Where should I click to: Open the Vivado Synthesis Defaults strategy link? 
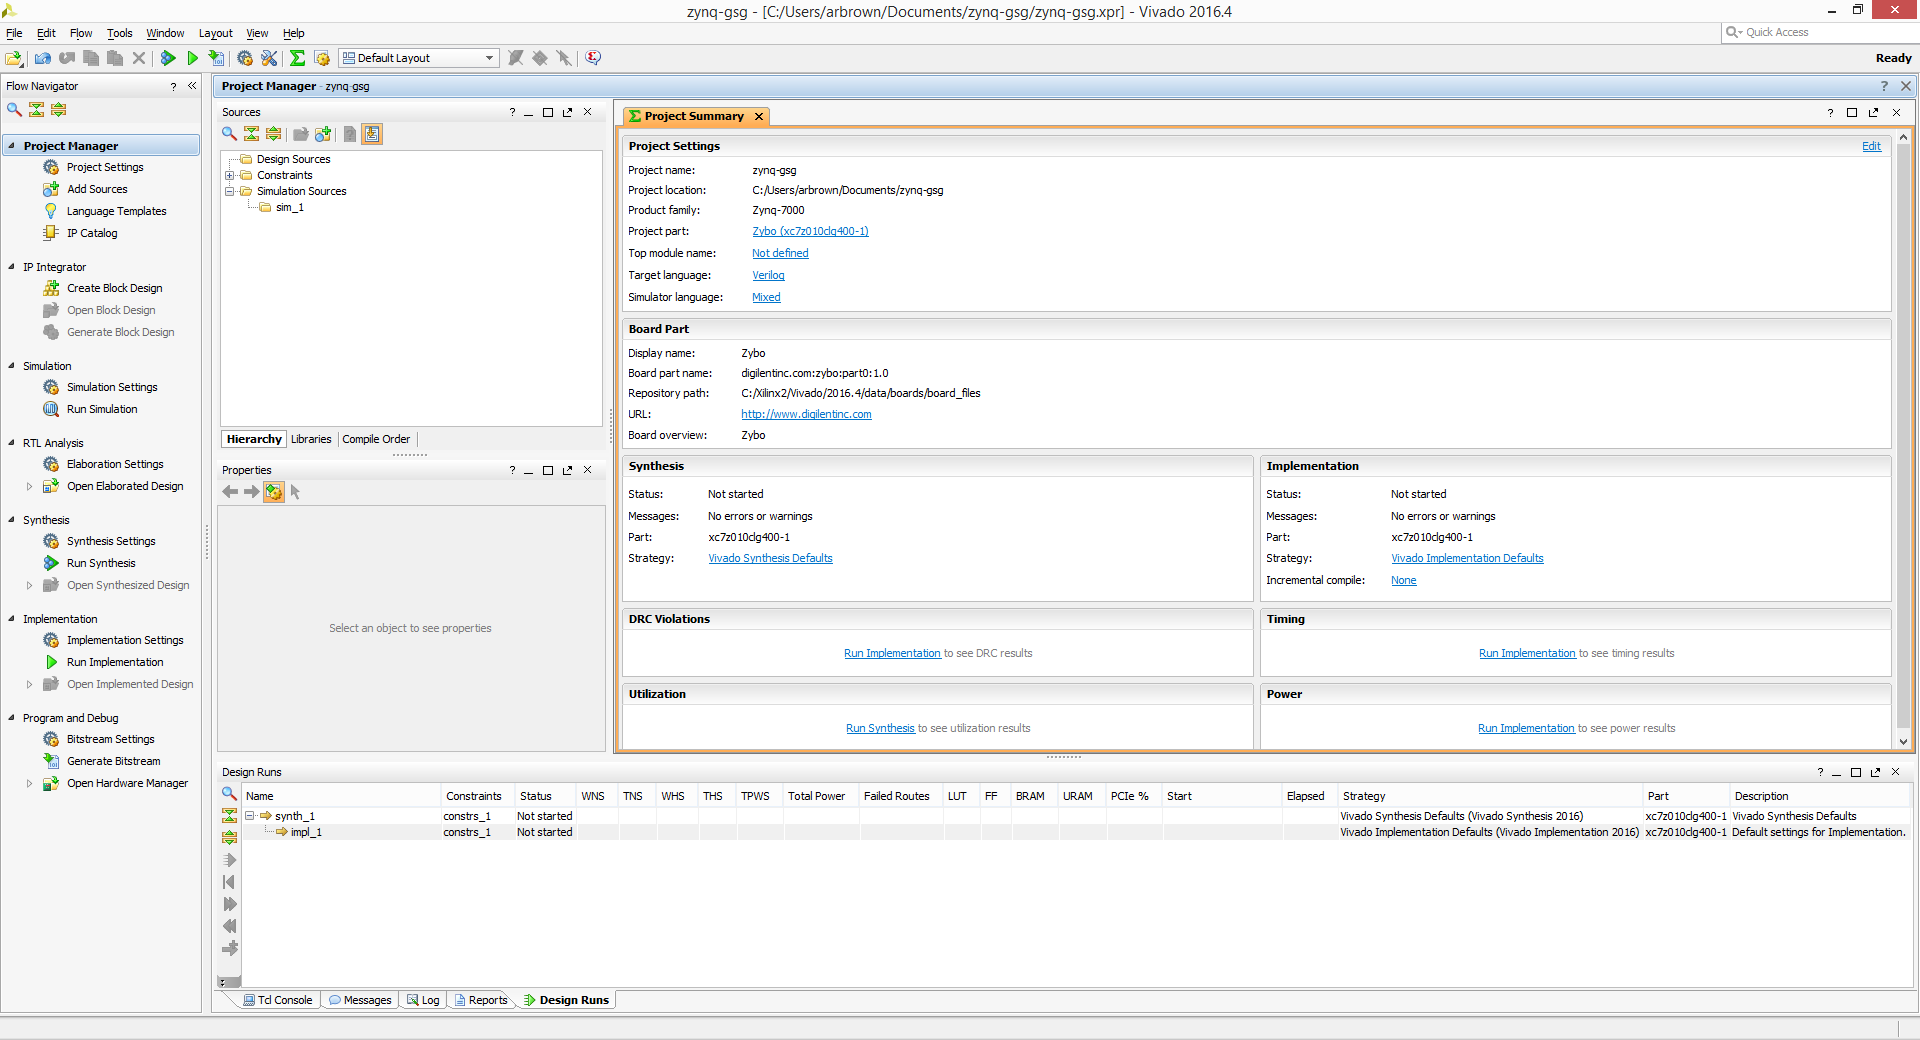click(x=770, y=558)
